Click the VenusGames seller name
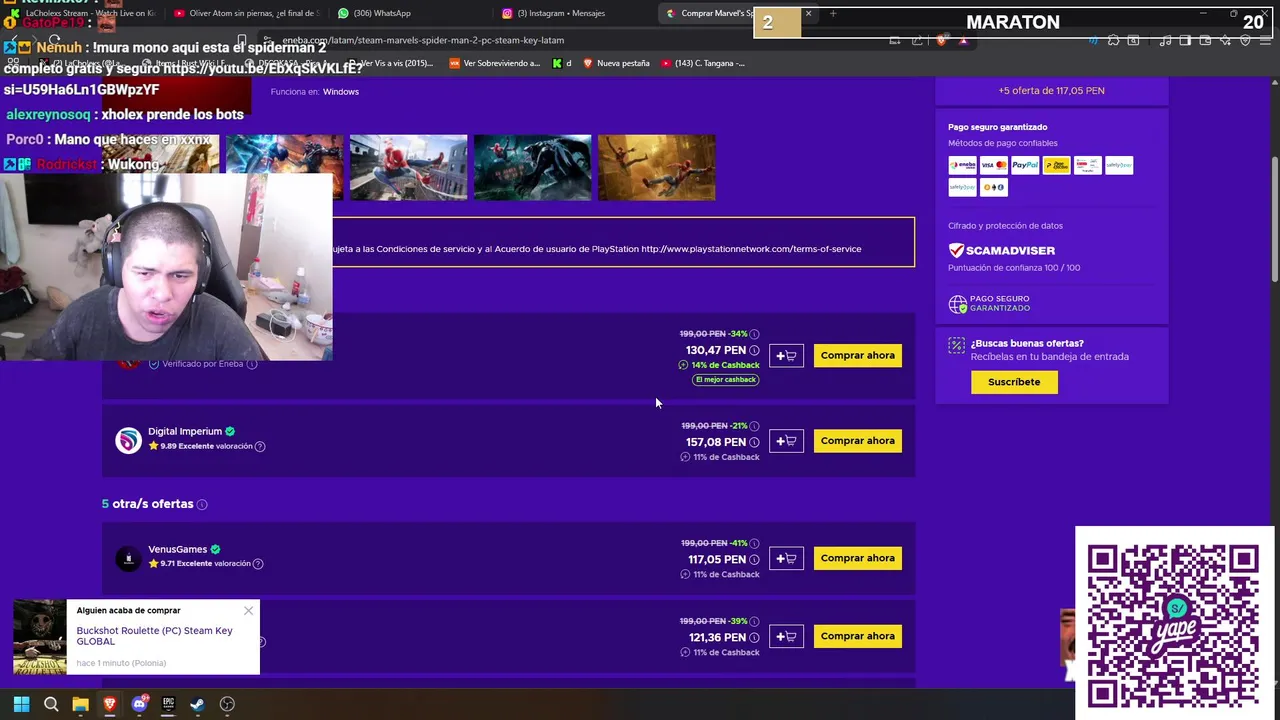Screen dimensions: 1280x720 [178, 549]
